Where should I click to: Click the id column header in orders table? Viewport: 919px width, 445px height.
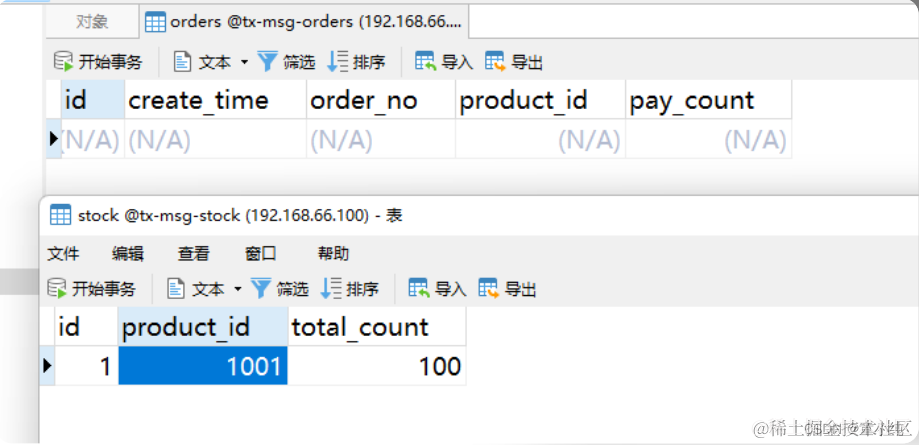(93, 100)
